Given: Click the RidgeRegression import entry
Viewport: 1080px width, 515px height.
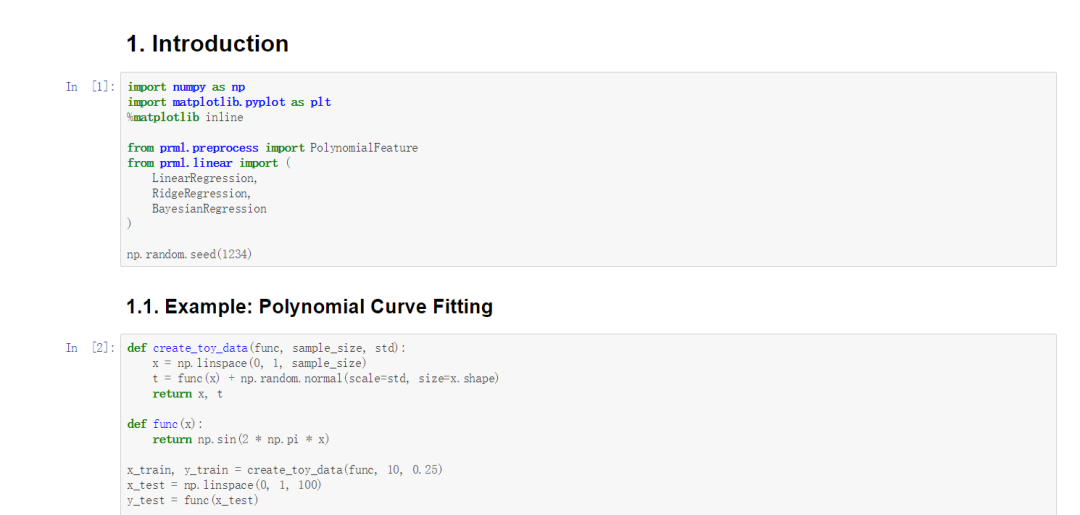Looking at the screenshot, I should [x=201, y=193].
